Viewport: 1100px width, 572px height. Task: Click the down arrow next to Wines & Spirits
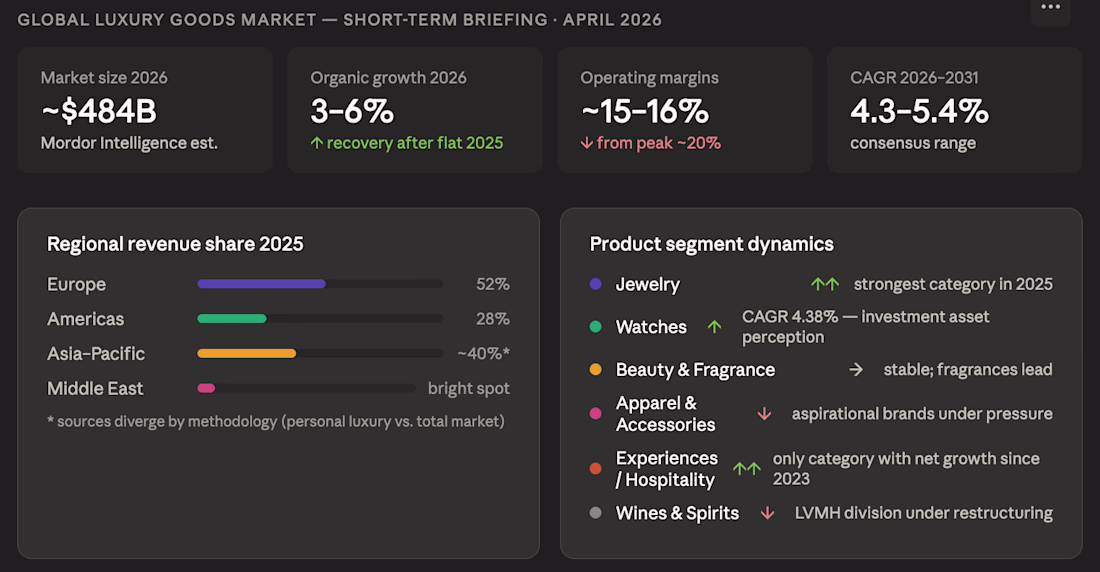(767, 513)
